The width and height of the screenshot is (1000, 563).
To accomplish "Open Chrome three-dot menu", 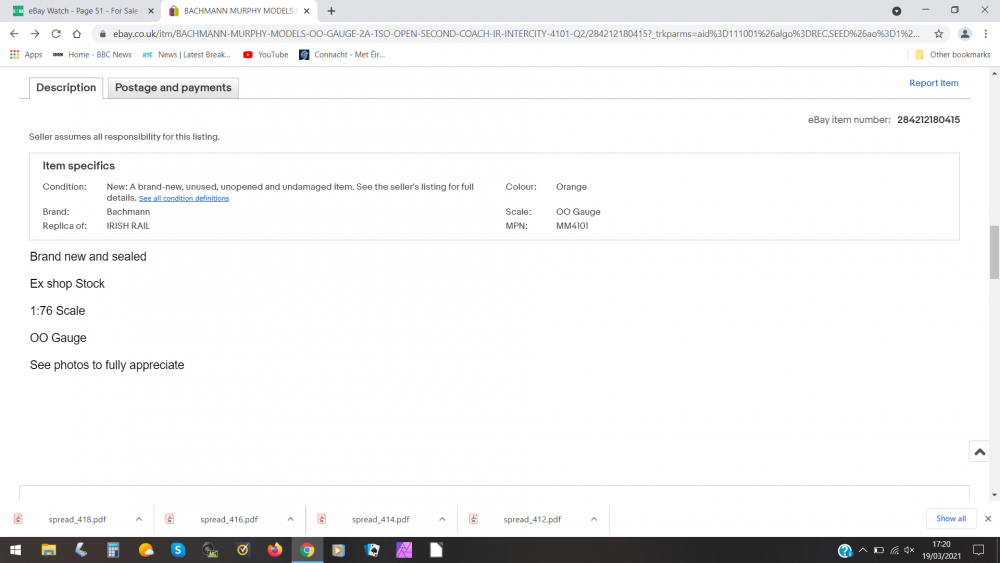I will [x=986, y=33].
